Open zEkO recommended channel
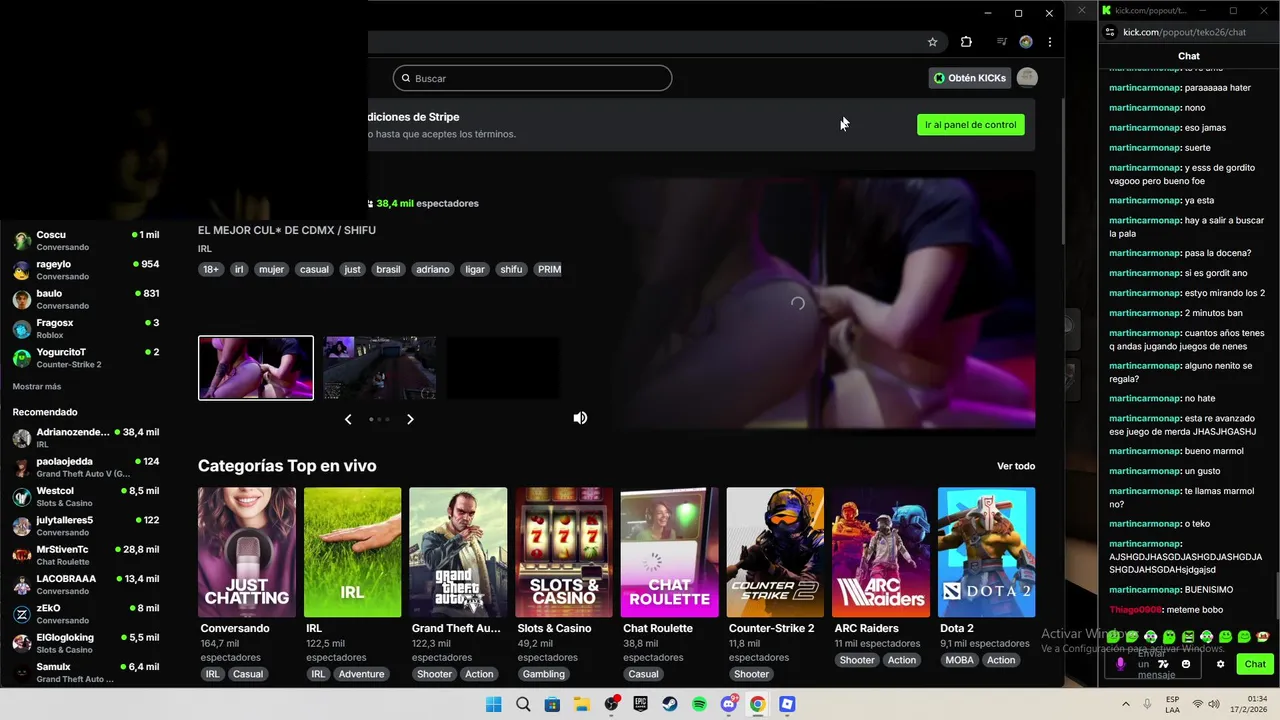 [85, 614]
